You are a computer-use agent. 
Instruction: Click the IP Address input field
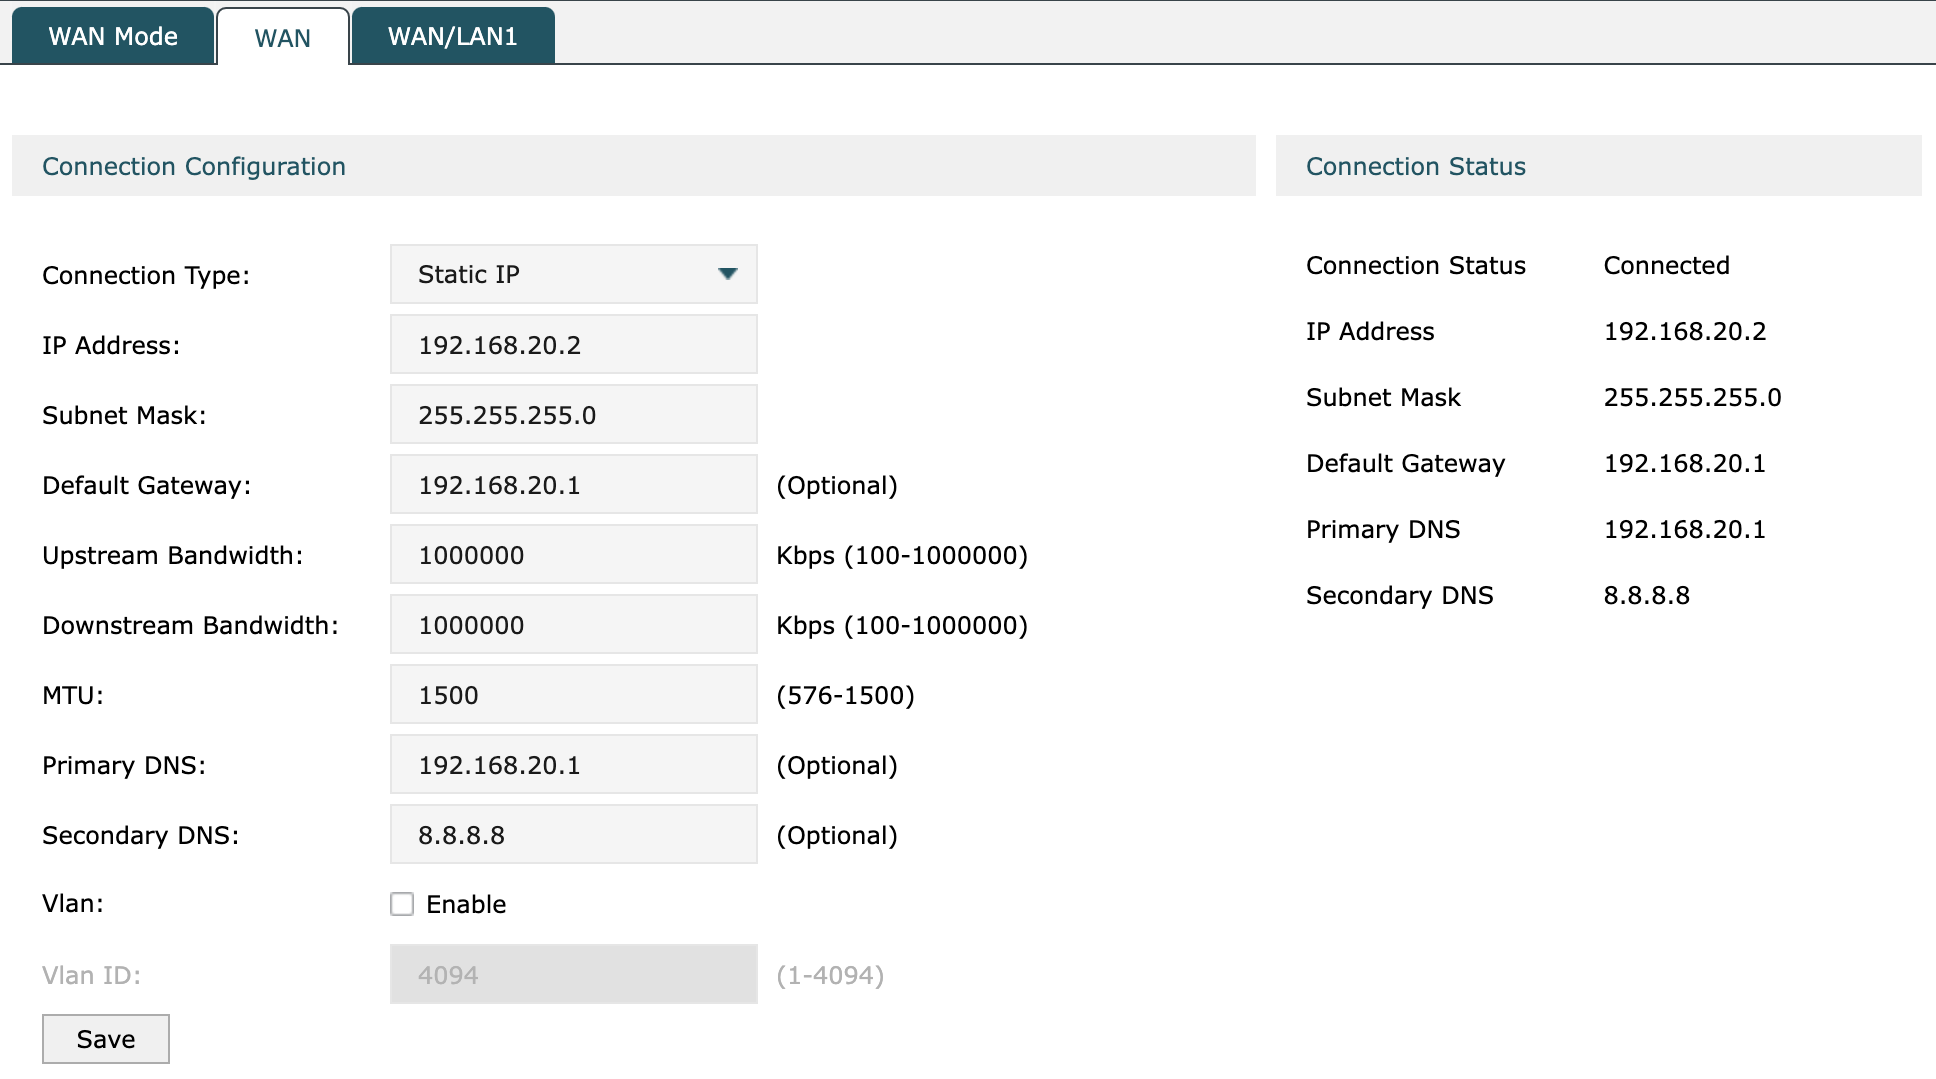click(x=573, y=345)
